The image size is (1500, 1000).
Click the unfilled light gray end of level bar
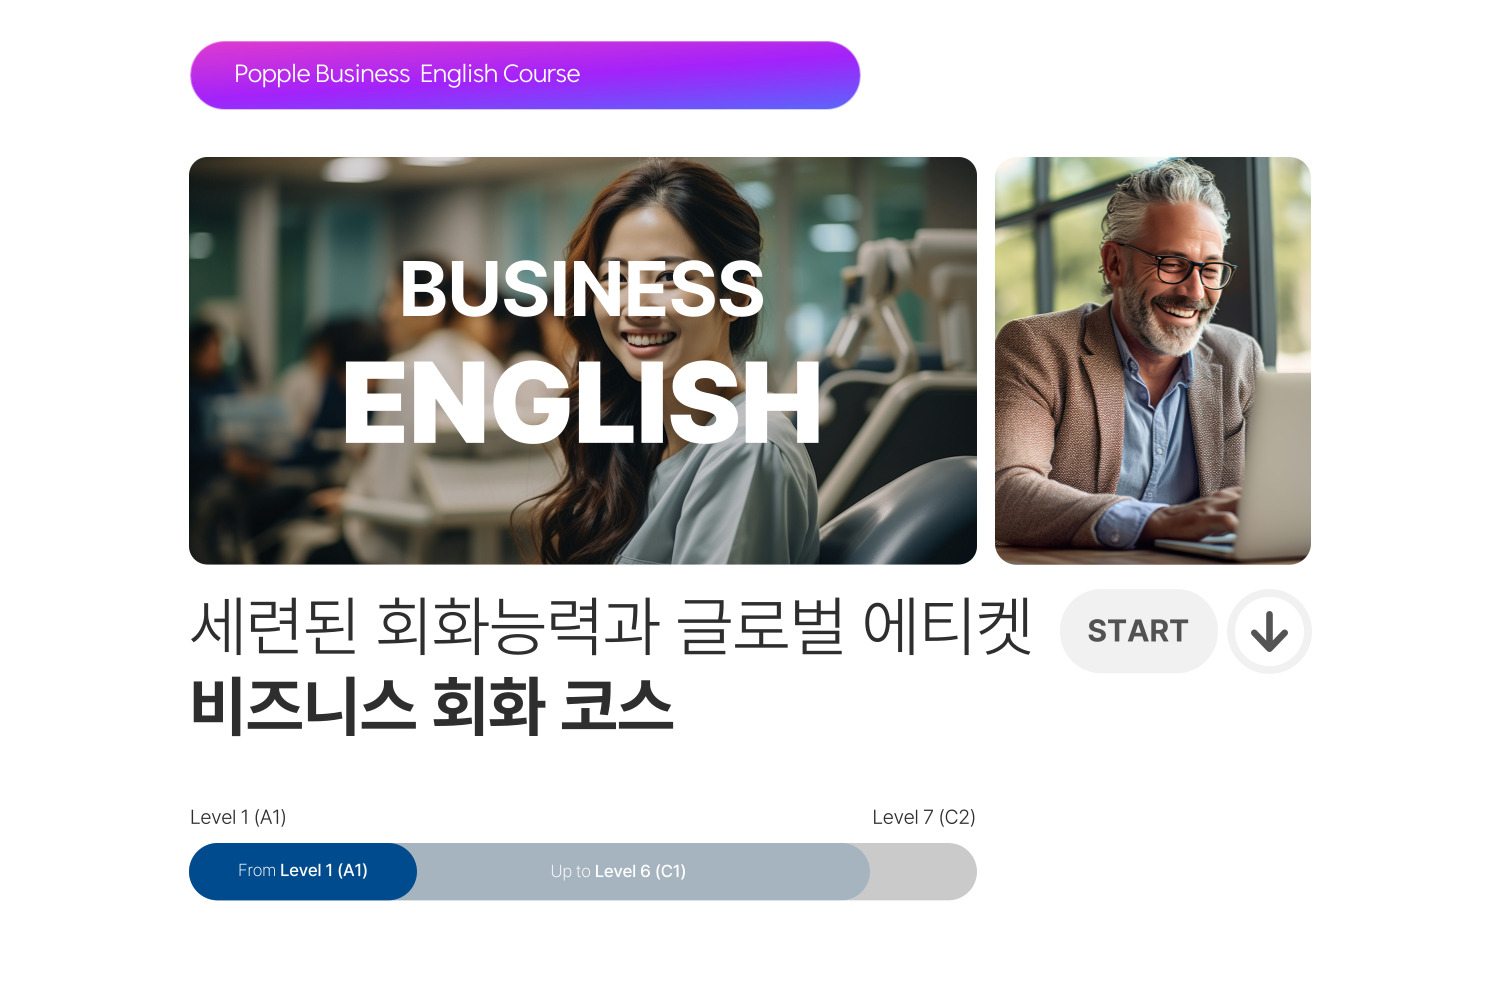tap(924, 871)
